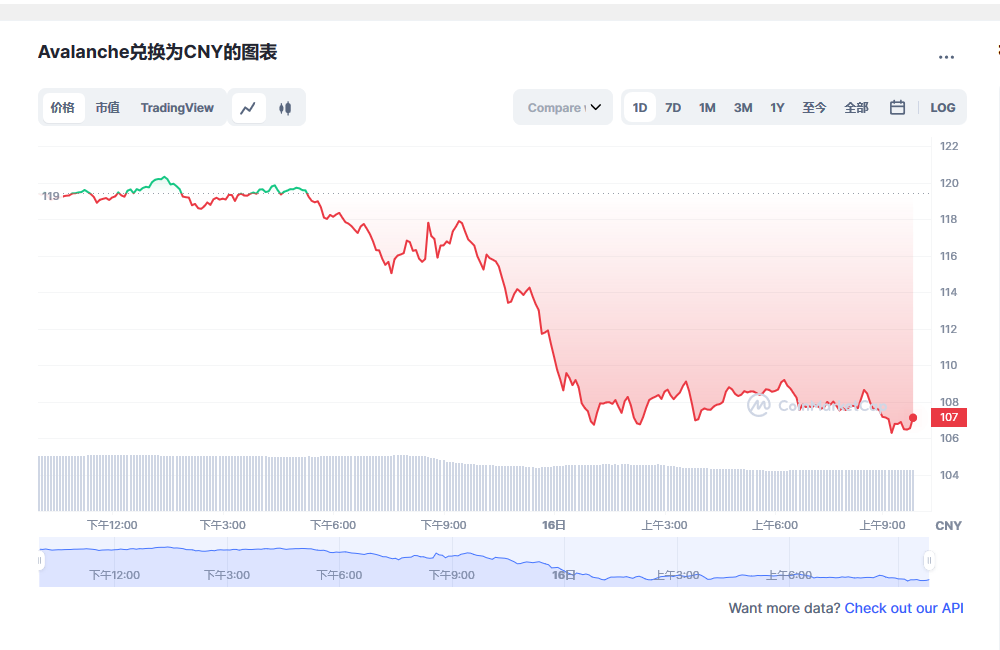This screenshot has width=1000, height=650.
Task: Show year-to-date 至今 range
Action: coord(814,108)
